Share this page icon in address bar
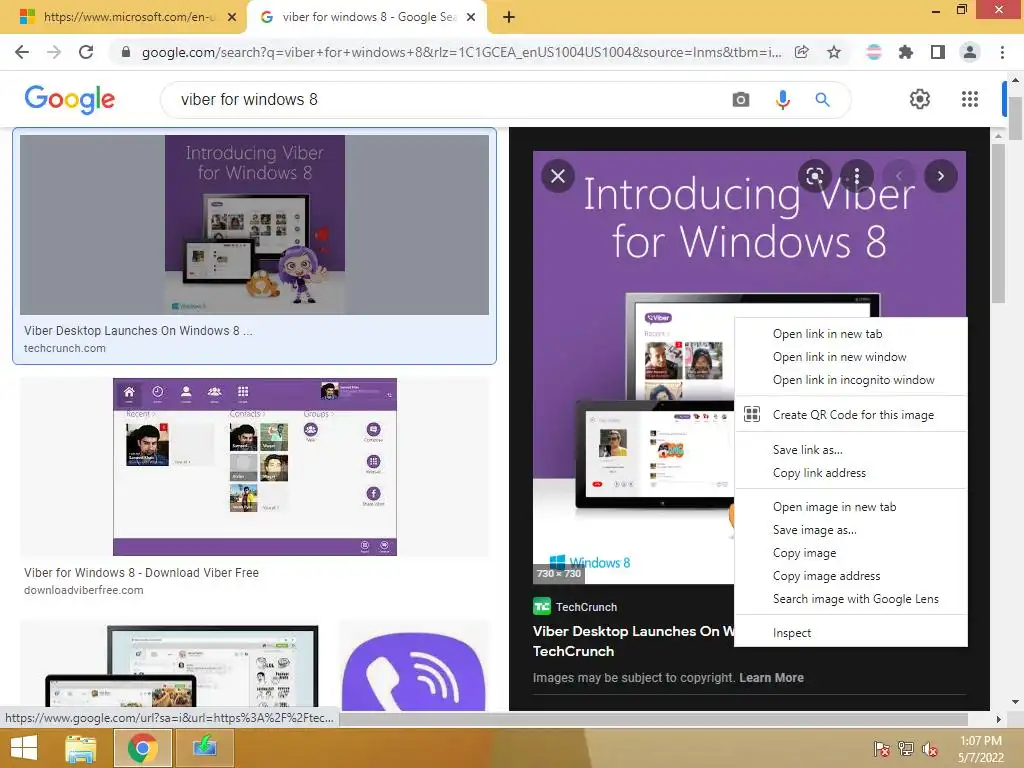Image resolution: width=1024 pixels, height=768 pixels. [802, 52]
